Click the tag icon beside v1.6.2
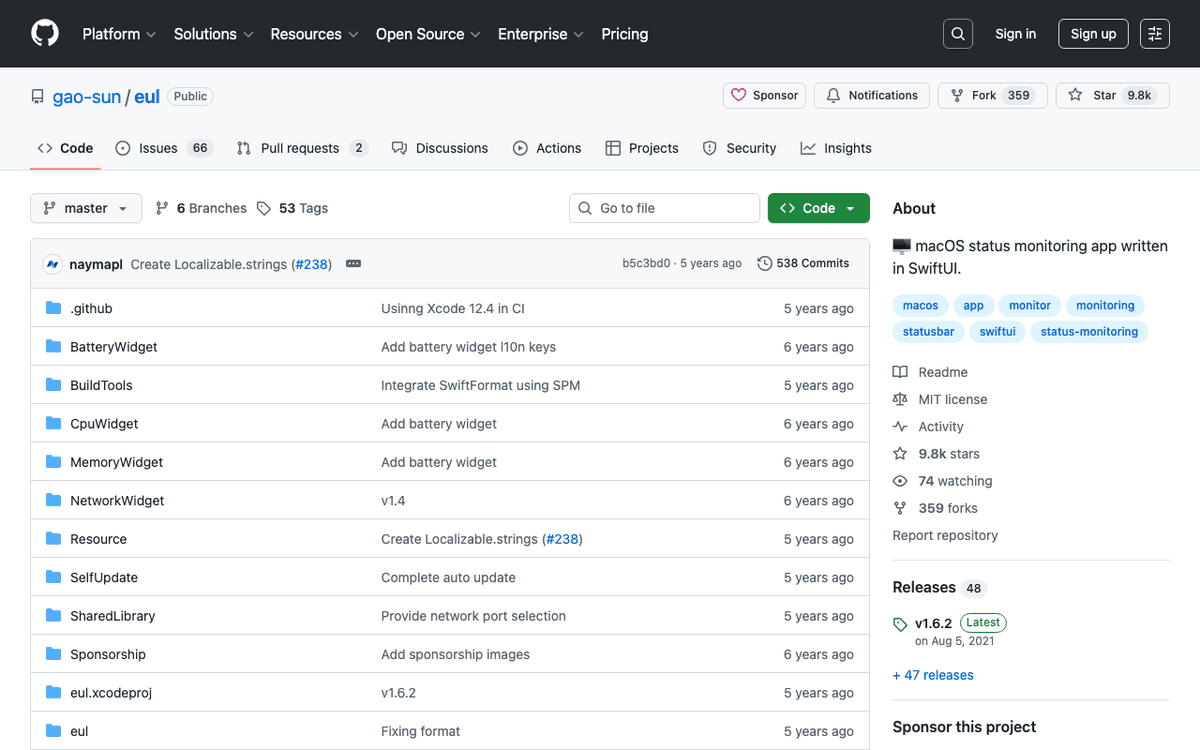Image resolution: width=1200 pixels, height=750 pixels. 899,623
